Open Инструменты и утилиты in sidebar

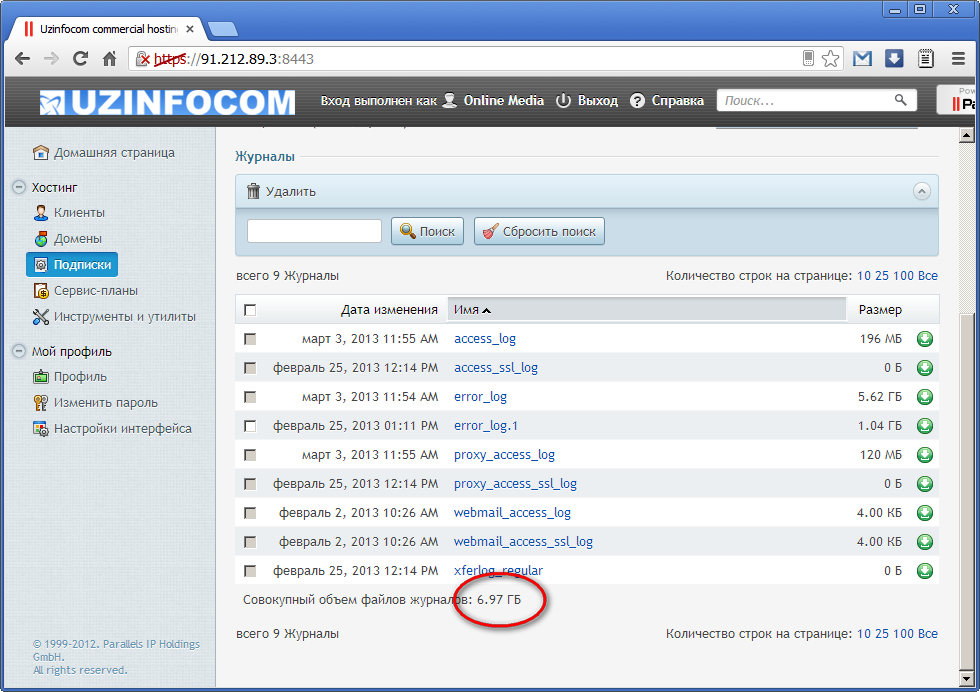click(114, 317)
